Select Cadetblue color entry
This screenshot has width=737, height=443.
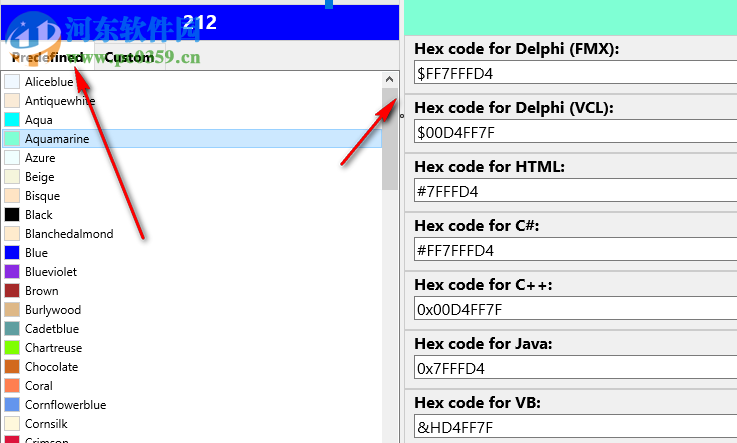point(192,329)
